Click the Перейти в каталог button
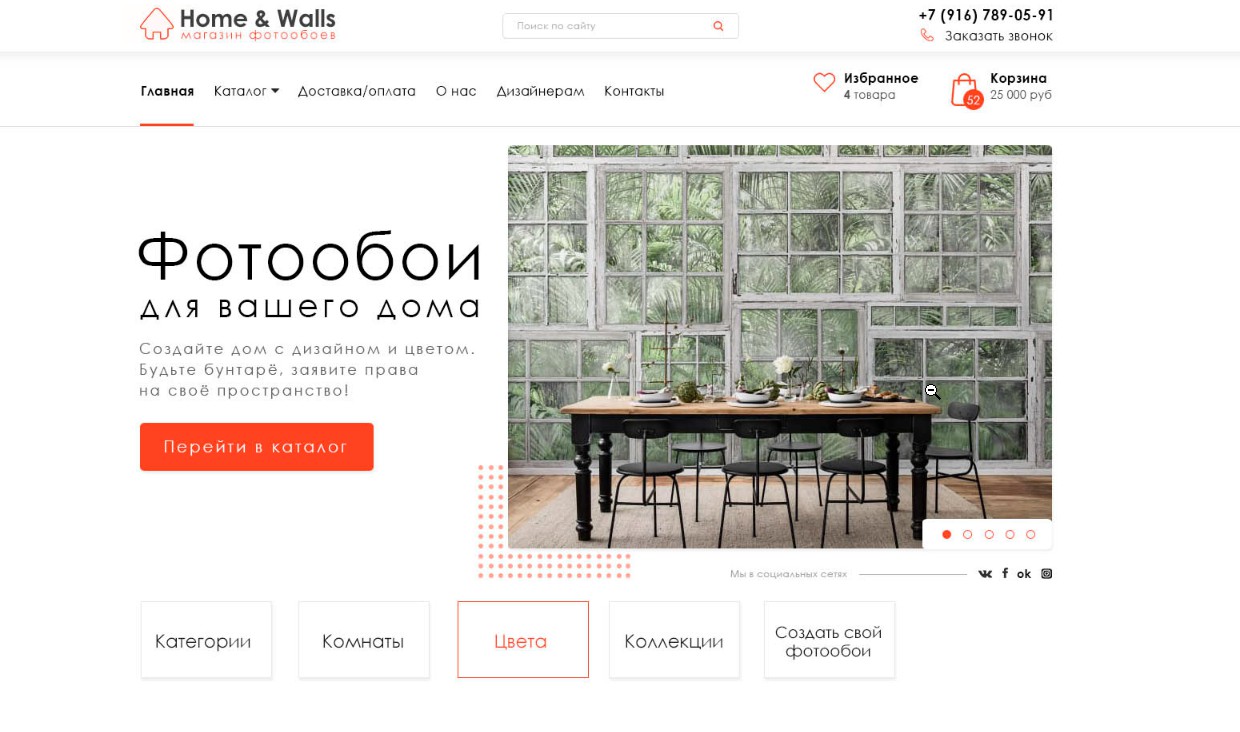 click(x=256, y=447)
